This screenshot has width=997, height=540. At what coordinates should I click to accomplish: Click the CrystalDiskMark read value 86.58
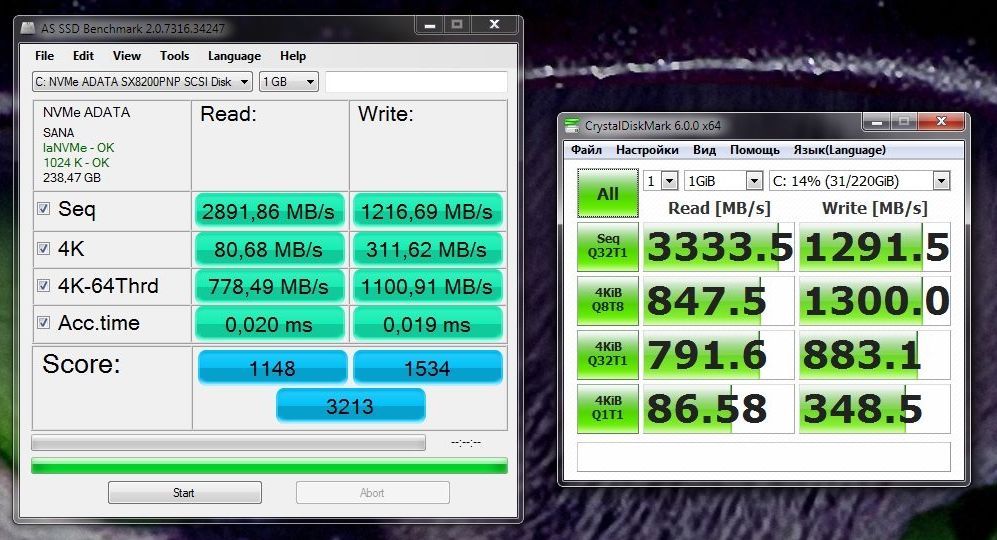[x=719, y=409]
